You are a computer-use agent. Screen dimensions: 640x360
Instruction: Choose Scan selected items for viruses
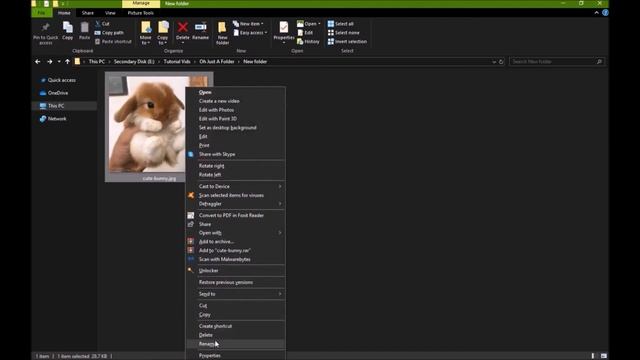tap(236, 196)
